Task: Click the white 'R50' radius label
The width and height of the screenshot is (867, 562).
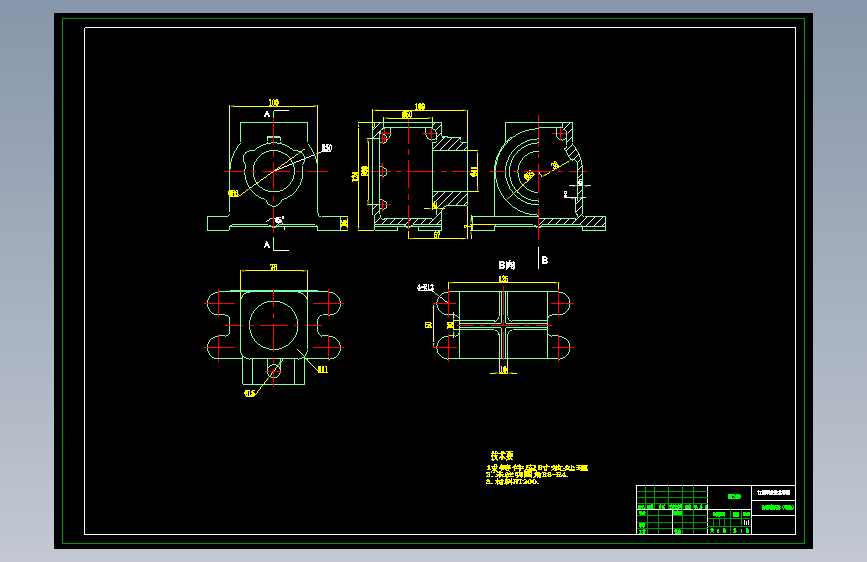Action: tap(327, 148)
